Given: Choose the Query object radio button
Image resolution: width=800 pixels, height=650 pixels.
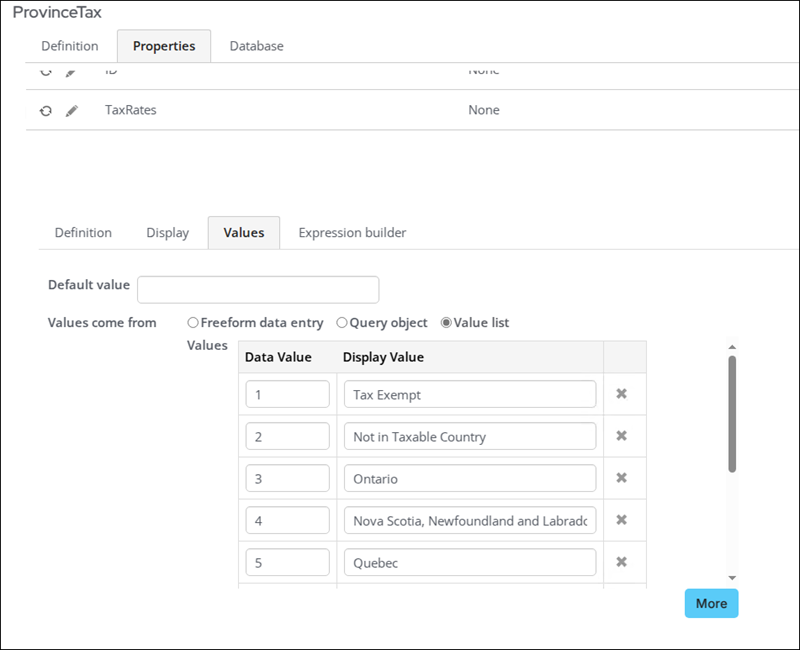Looking at the screenshot, I should point(342,323).
